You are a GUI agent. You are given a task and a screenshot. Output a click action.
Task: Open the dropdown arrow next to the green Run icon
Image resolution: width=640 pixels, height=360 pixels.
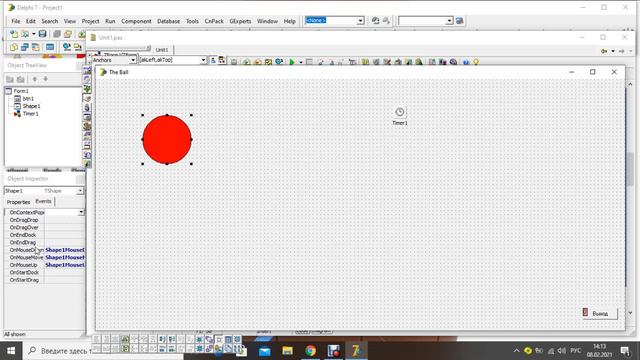point(301,62)
